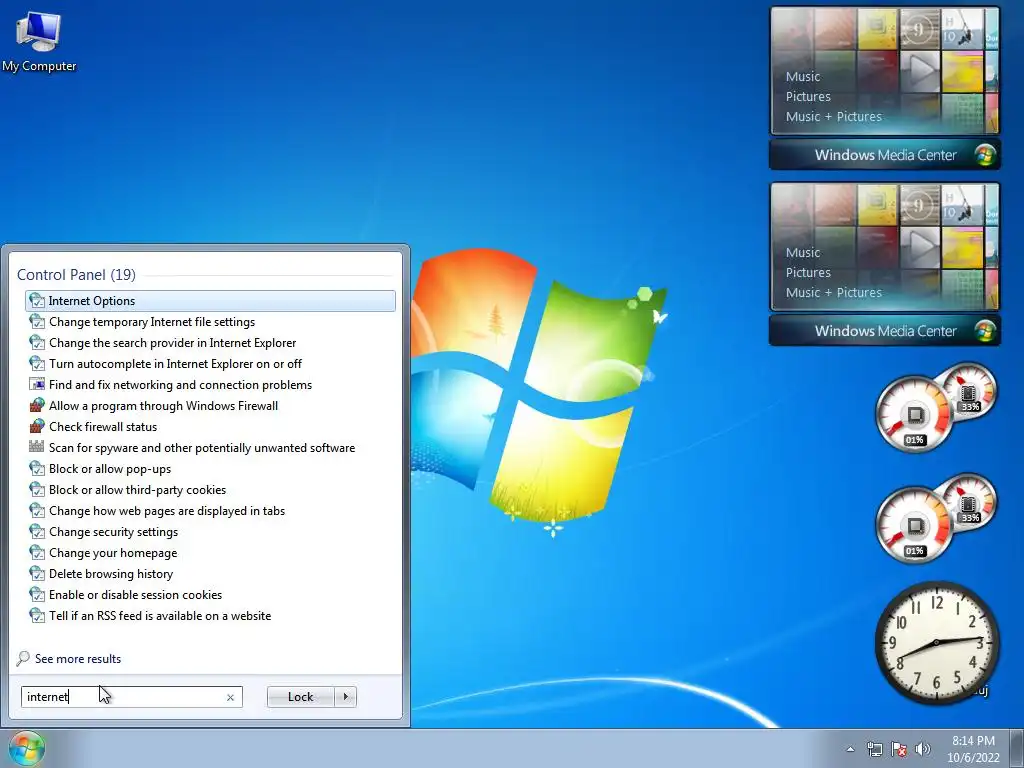Click icon beside Change how web pages displayed

[x=37, y=511]
